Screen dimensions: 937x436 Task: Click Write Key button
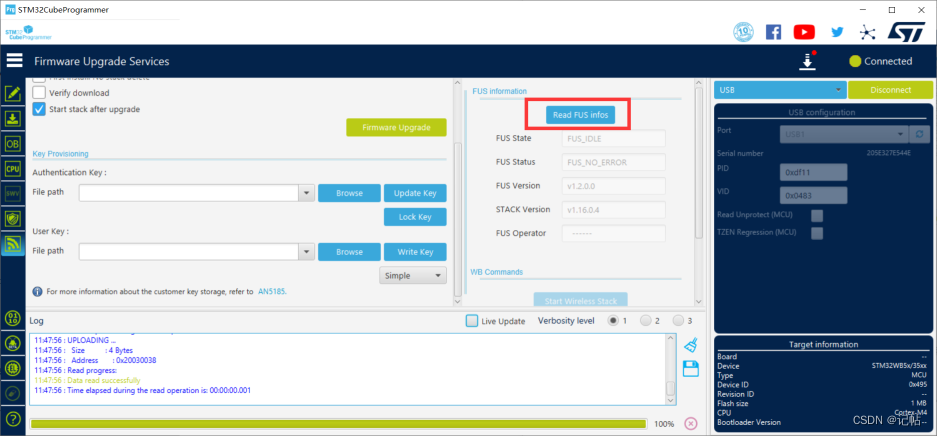pyautogui.click(x=415, y=251)
